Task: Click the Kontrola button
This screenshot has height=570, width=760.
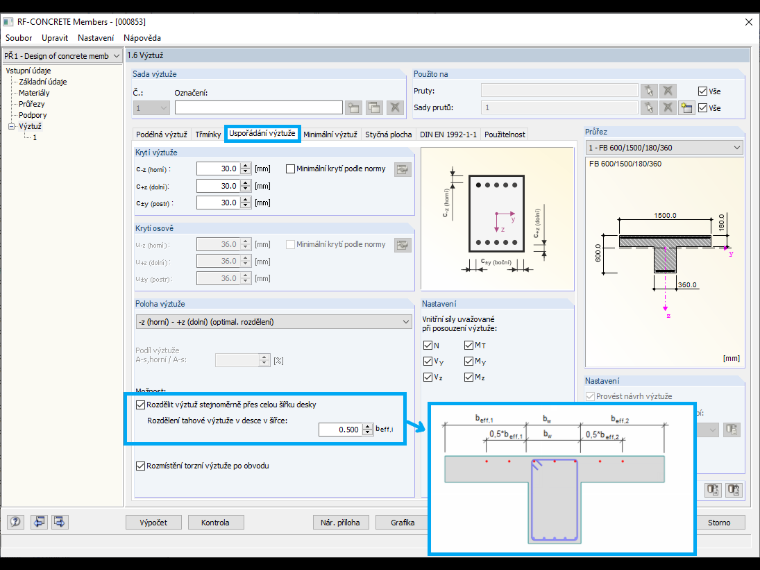Action: pos(215,522)
